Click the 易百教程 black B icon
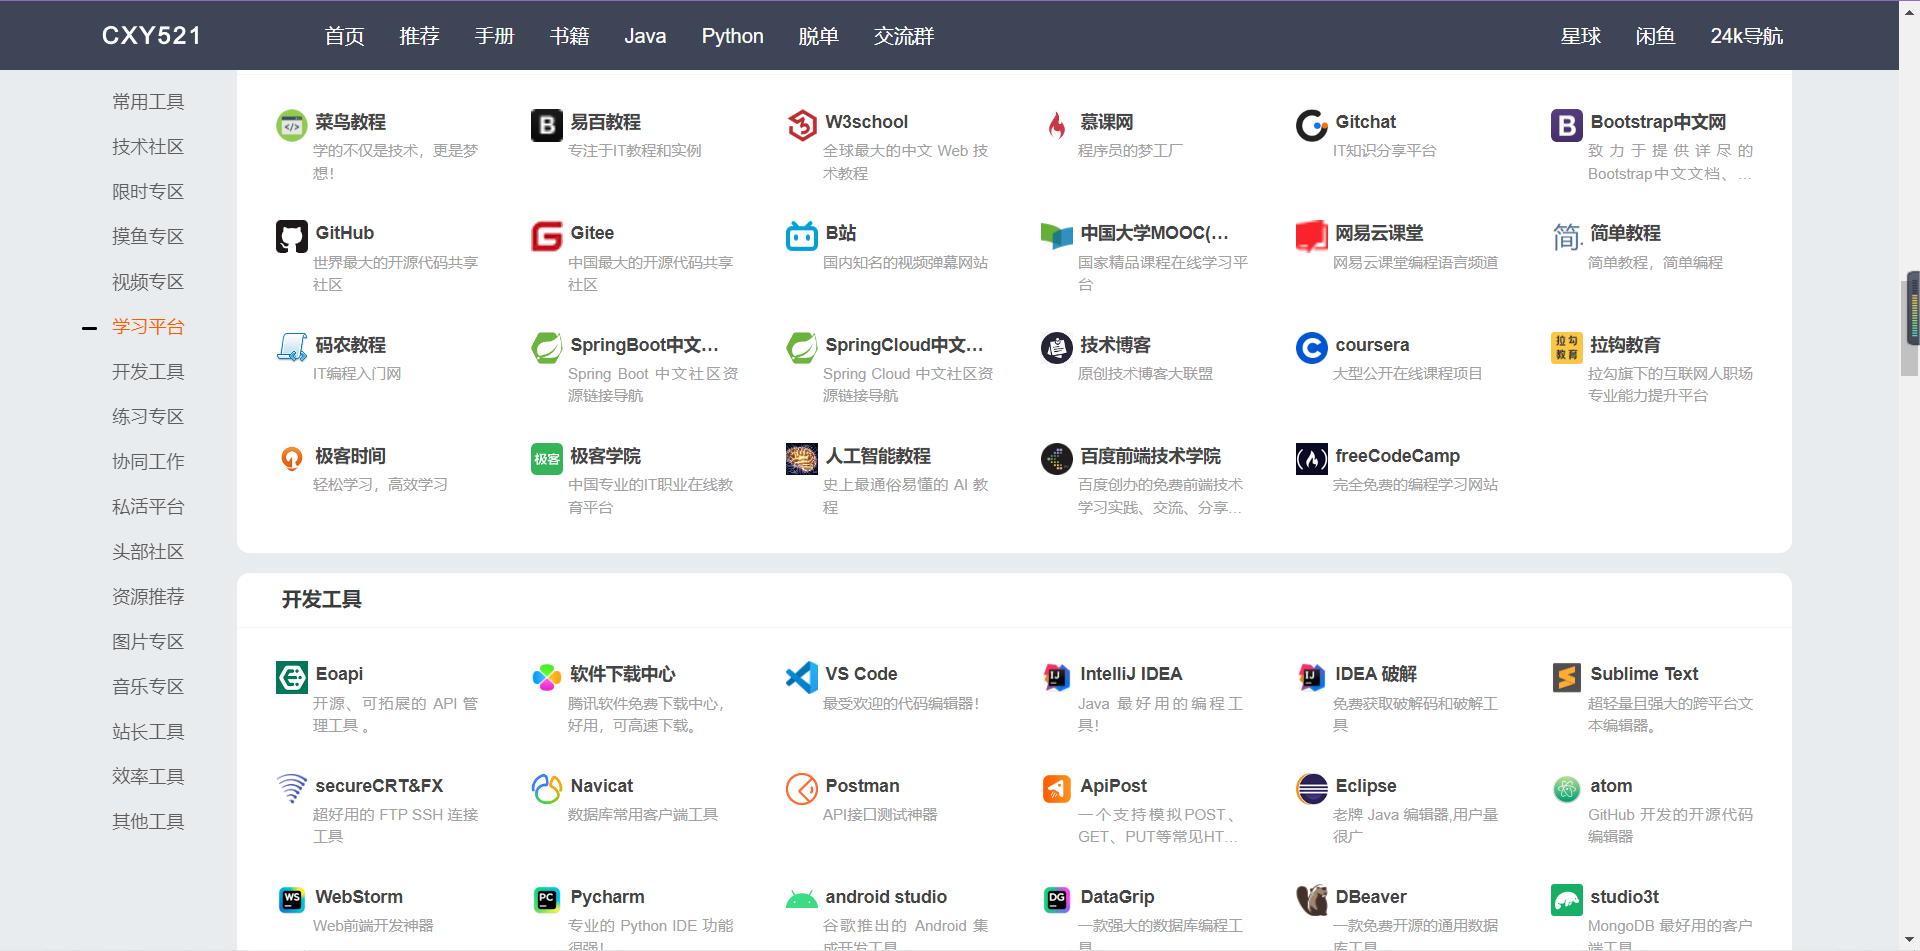The image size is (1920, 951). coord(547,125)
